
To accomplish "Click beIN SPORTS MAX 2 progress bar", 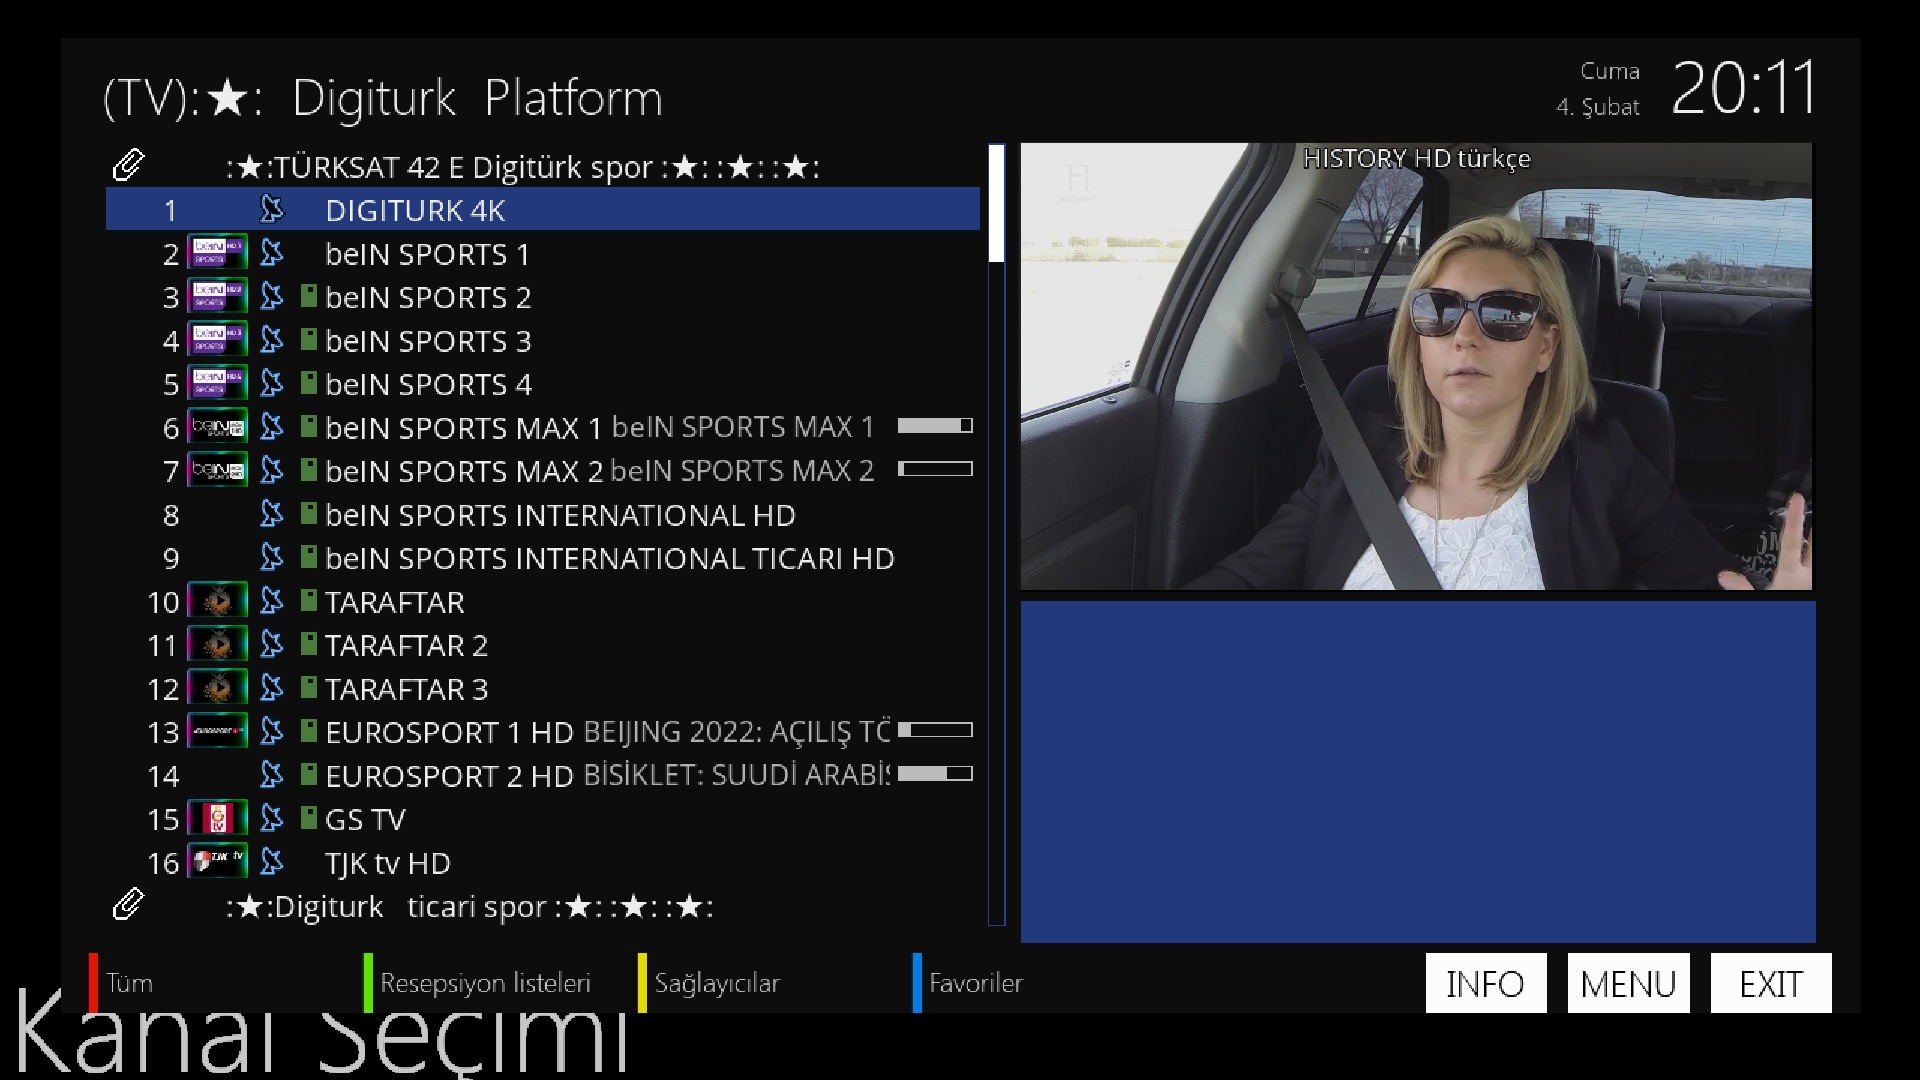I will tap(935, 468).
